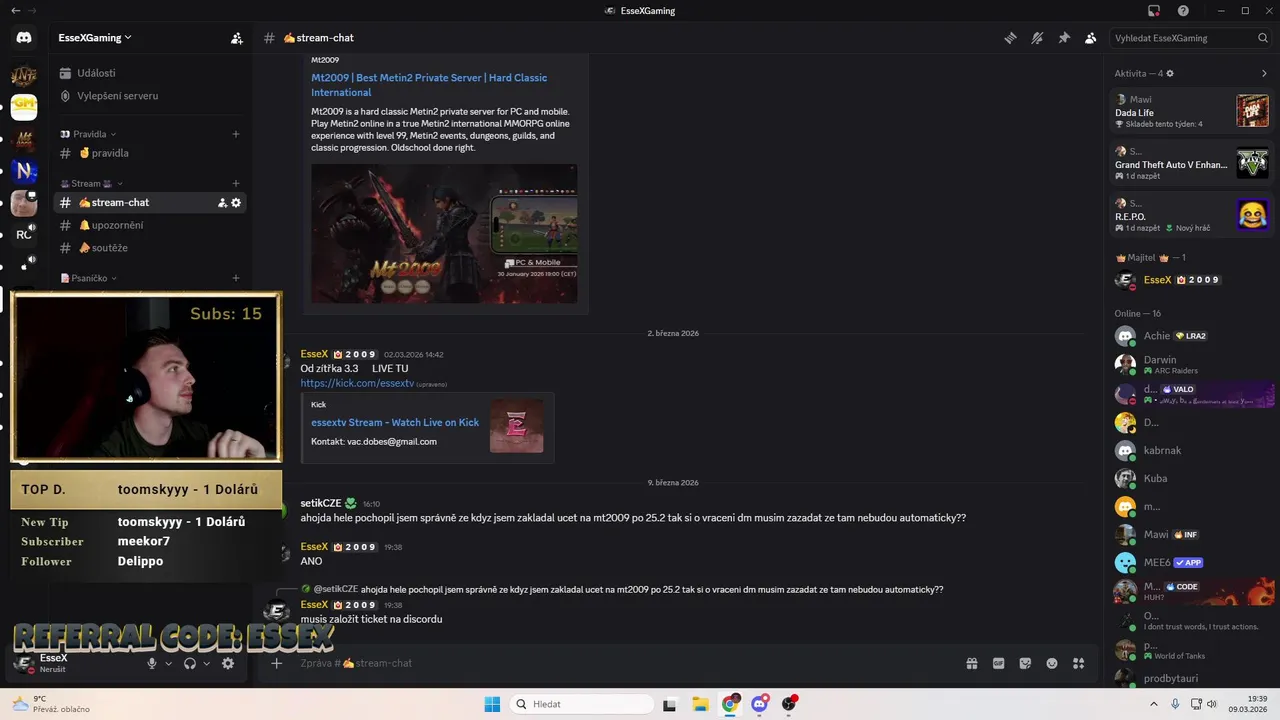Screen dimensions: 1280x720
Task: Open member Achie in member list
Action: (x=1192, y=336)
